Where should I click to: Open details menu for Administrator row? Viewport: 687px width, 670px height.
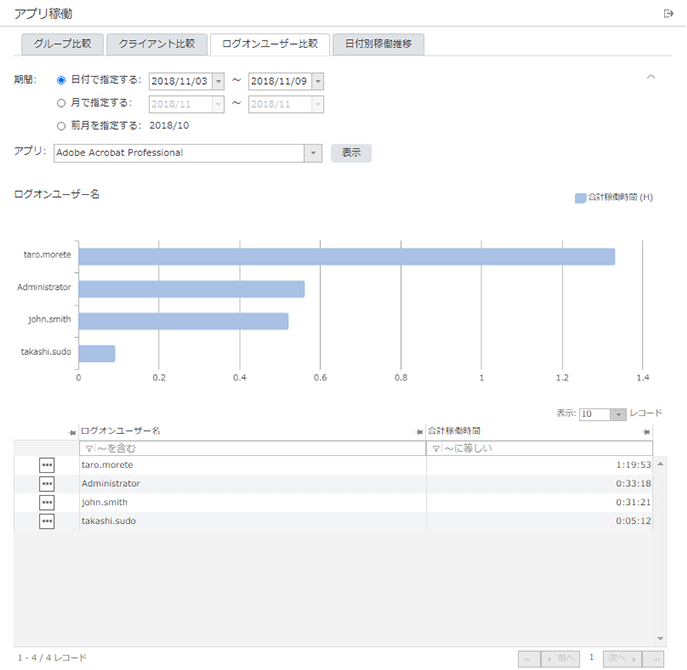click(47, 484)
